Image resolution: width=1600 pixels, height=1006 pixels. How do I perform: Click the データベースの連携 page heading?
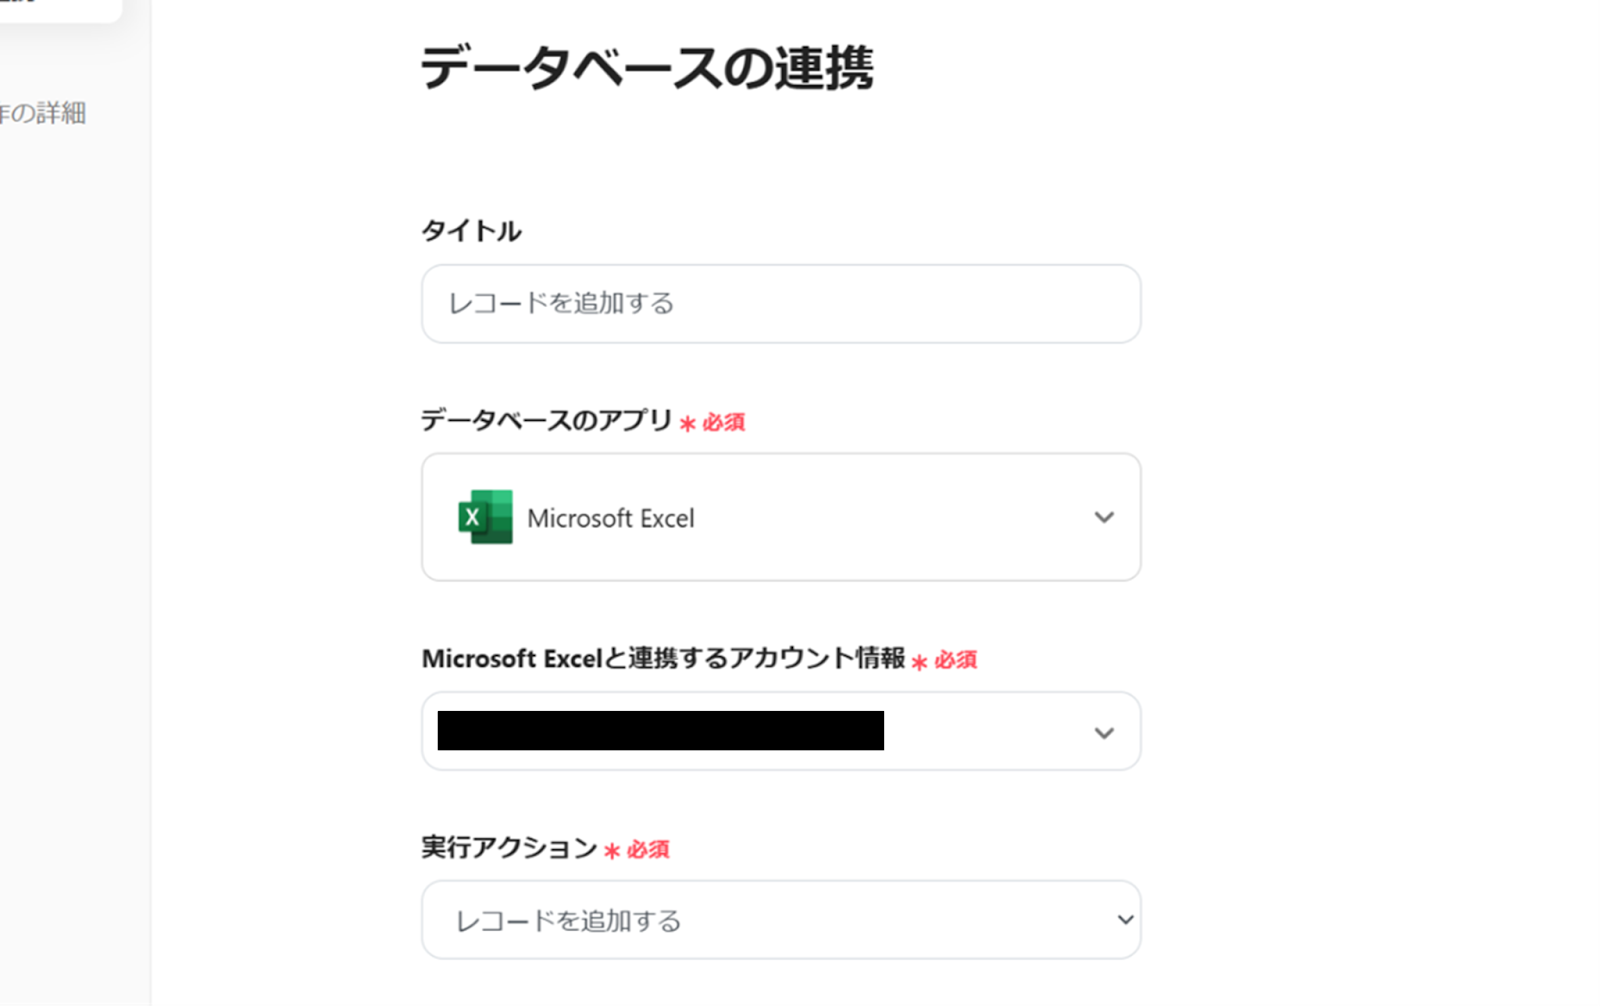[647, 68]
